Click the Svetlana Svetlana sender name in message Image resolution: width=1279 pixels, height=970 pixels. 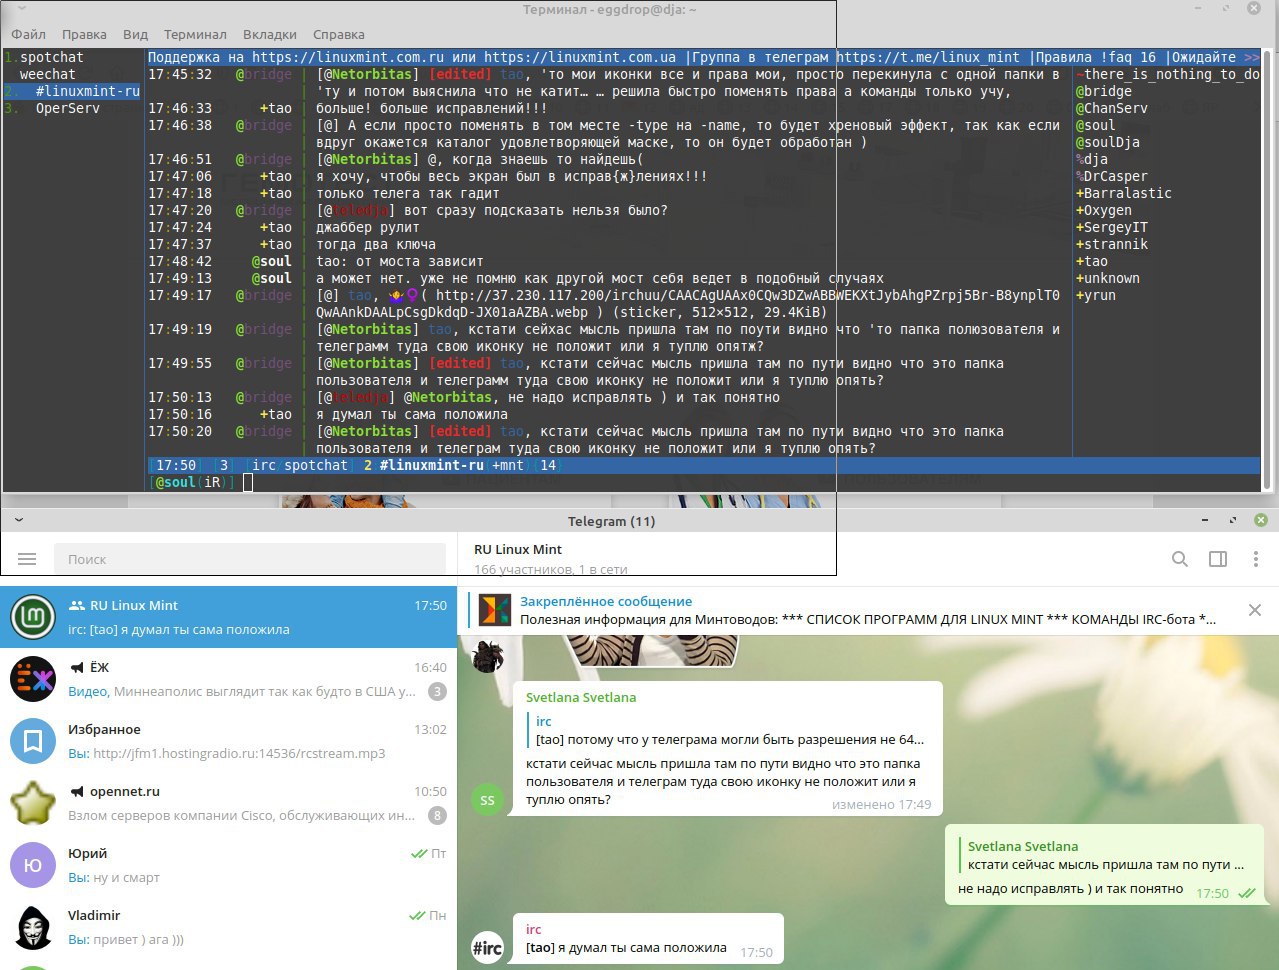coord(581,697)
